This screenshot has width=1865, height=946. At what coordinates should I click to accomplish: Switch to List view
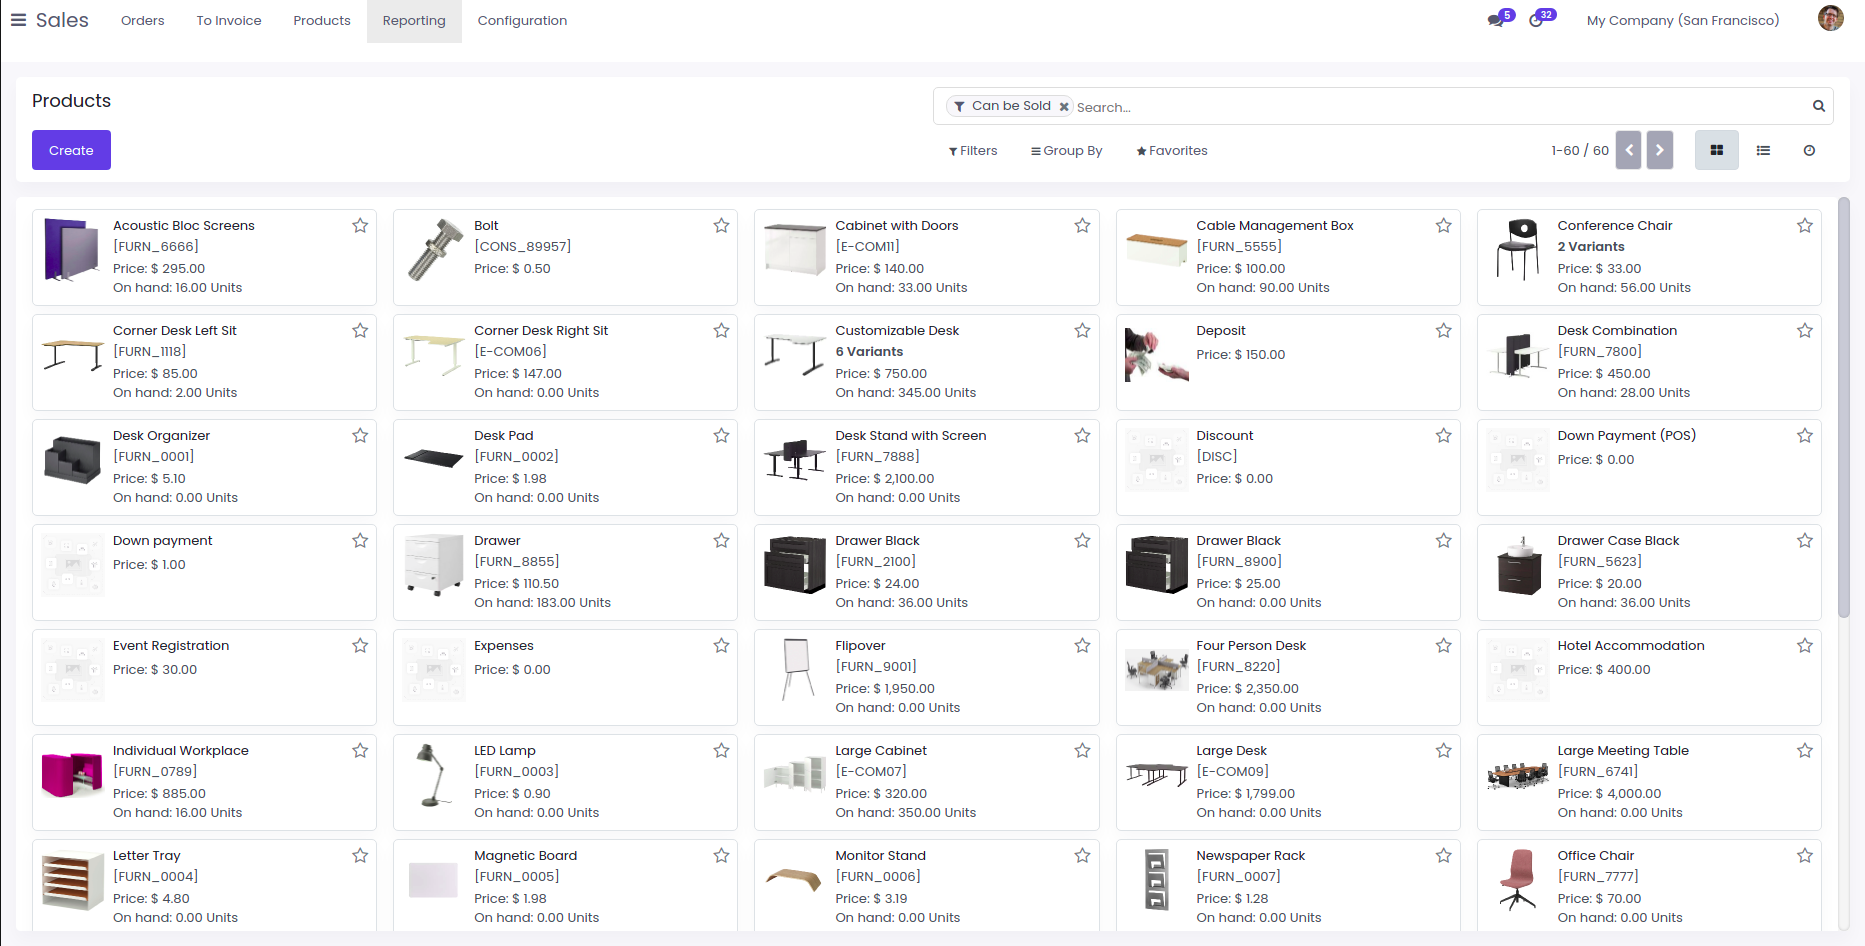click(x=1763, y=150)
